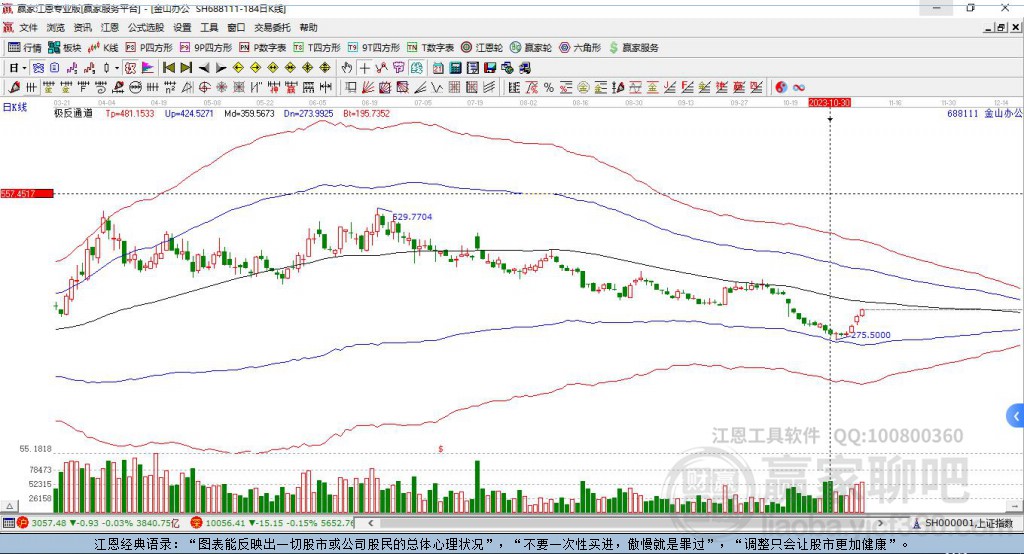This screenshot has height=554, width=1024.
Task: Click the black right arrow to step forward
Action: (x=221, y=68)
